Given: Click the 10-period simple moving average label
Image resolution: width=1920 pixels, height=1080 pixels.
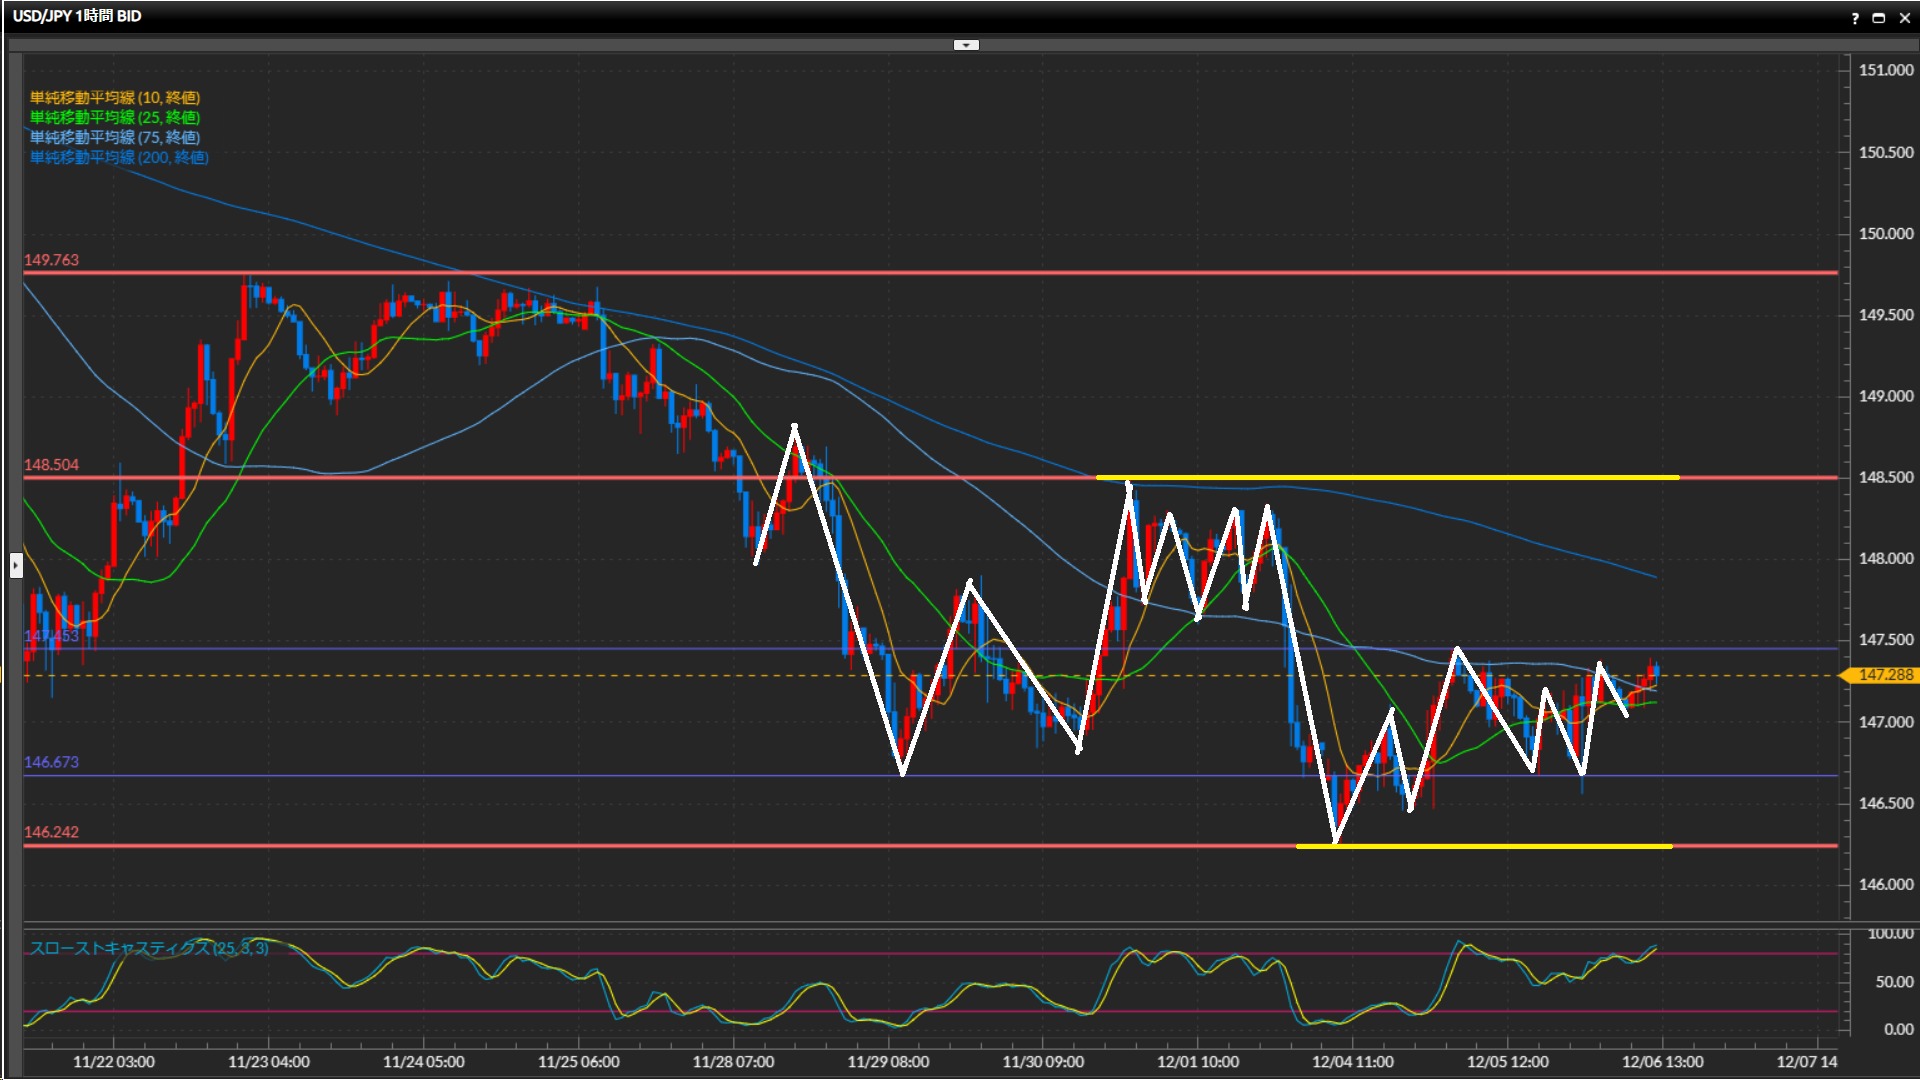Looking at the screenshot, I should pos(115,97).
